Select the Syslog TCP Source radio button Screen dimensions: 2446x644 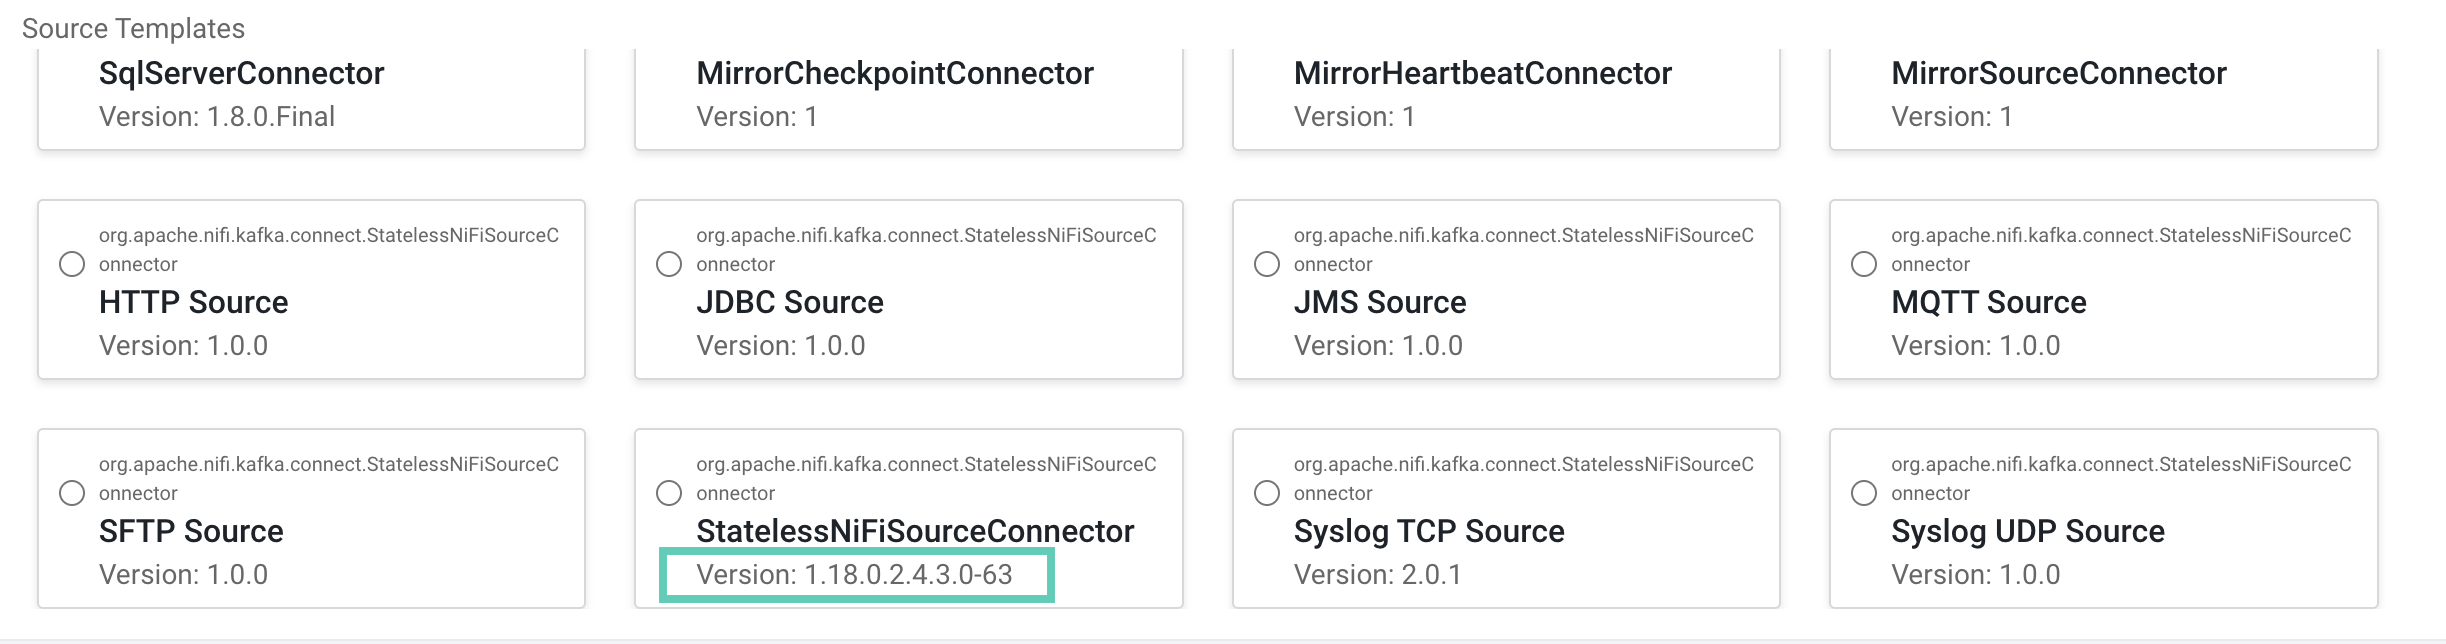pyautogui.click(x=1267, y=493)
